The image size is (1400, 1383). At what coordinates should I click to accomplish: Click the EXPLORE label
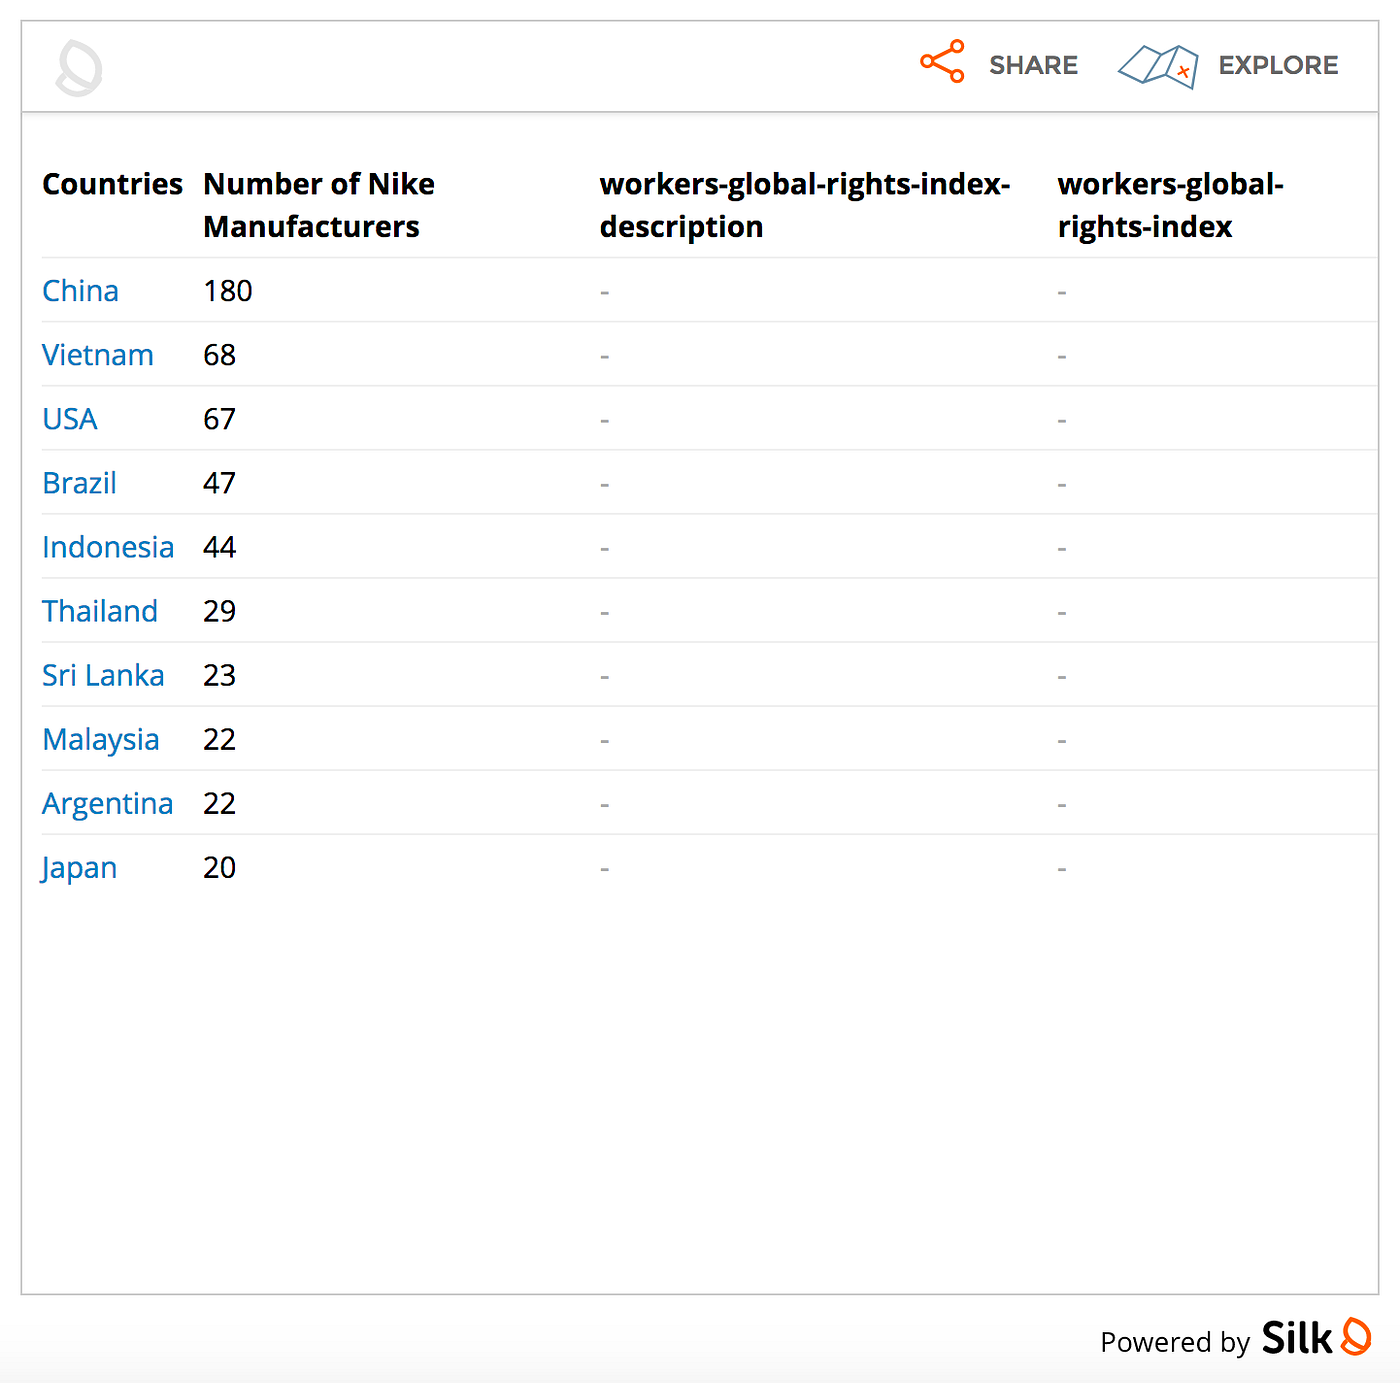point(1278,65)
